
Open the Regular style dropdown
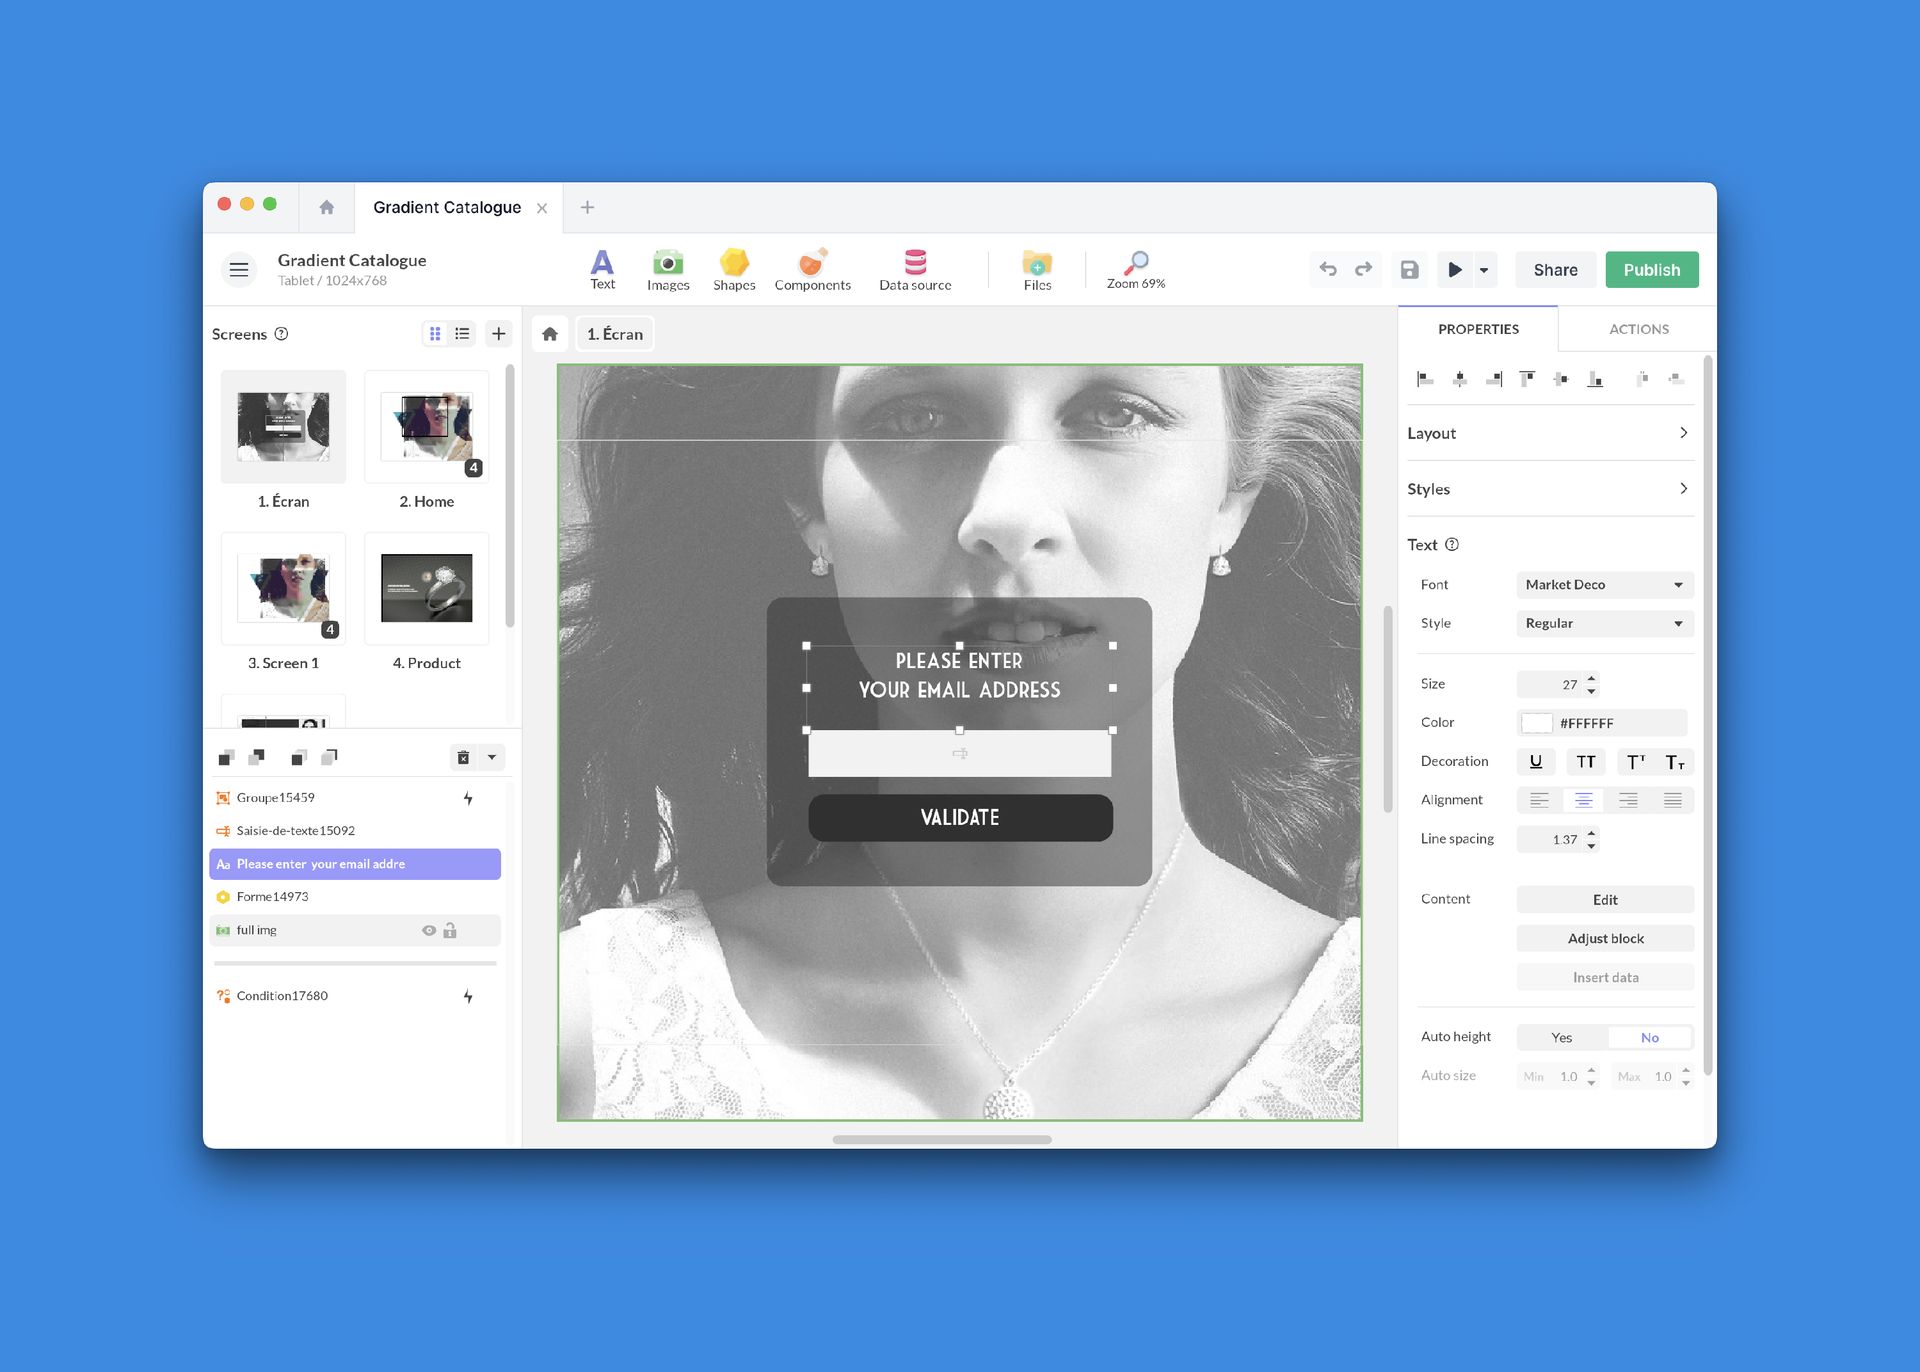point(1604,623)
